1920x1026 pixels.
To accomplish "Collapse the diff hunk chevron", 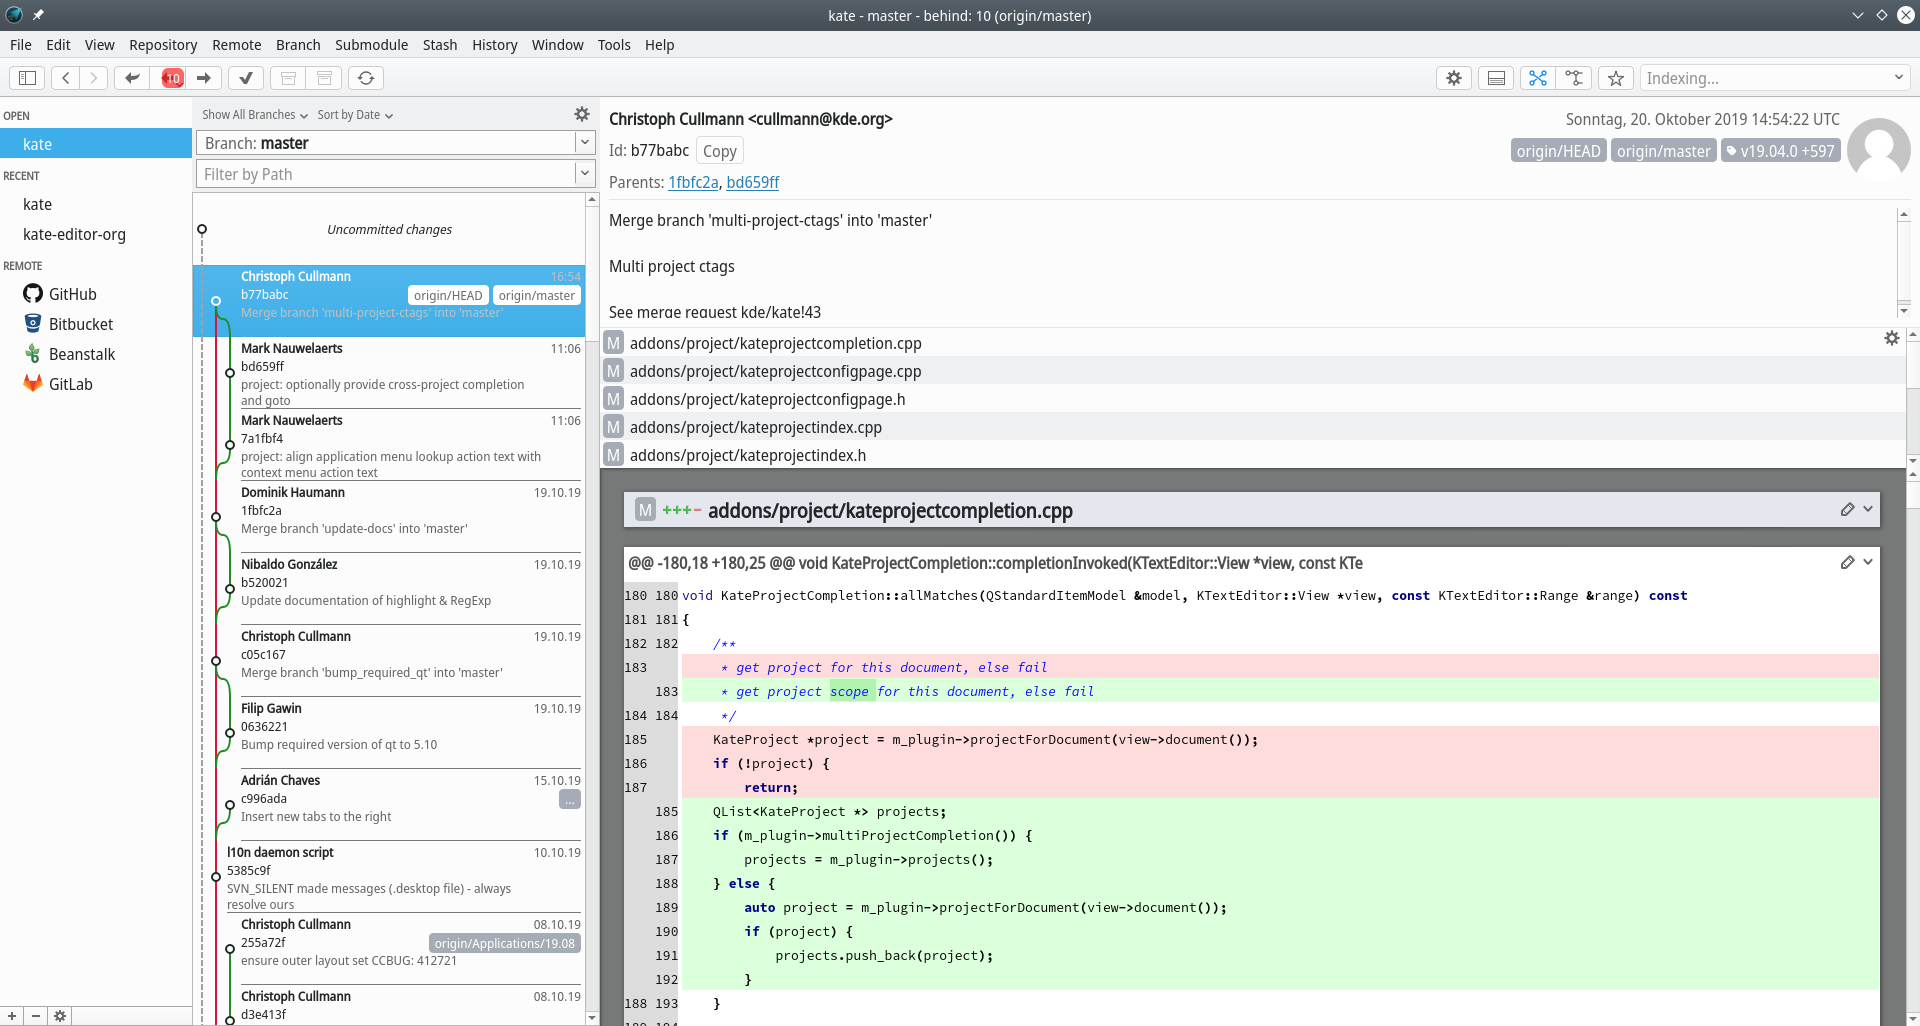I will point(1867,562).
